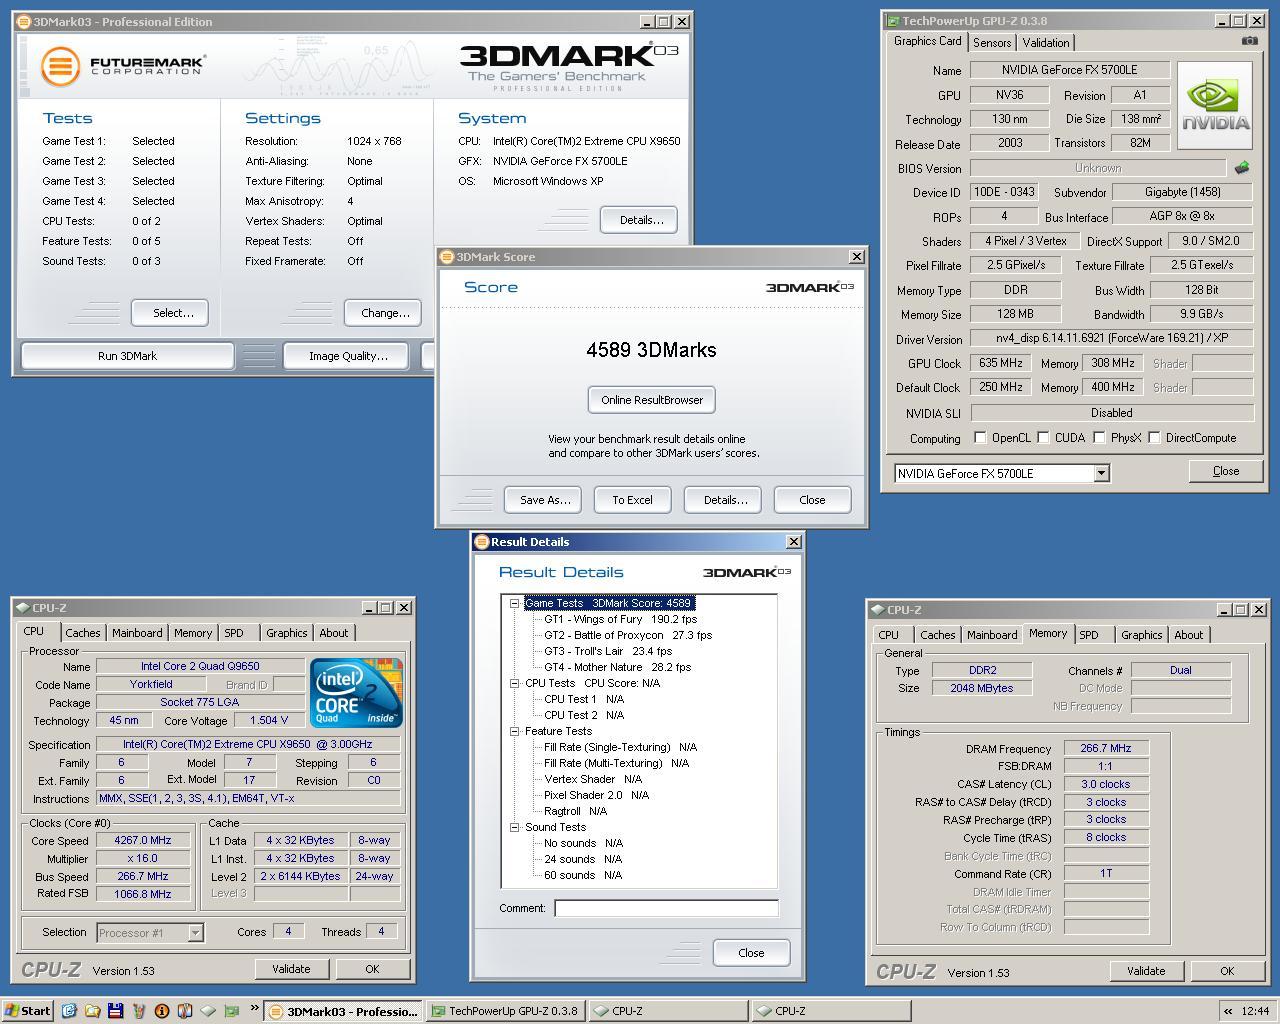
Task: Collapse the Feature Tests tree node
Action: coord(514,731)
